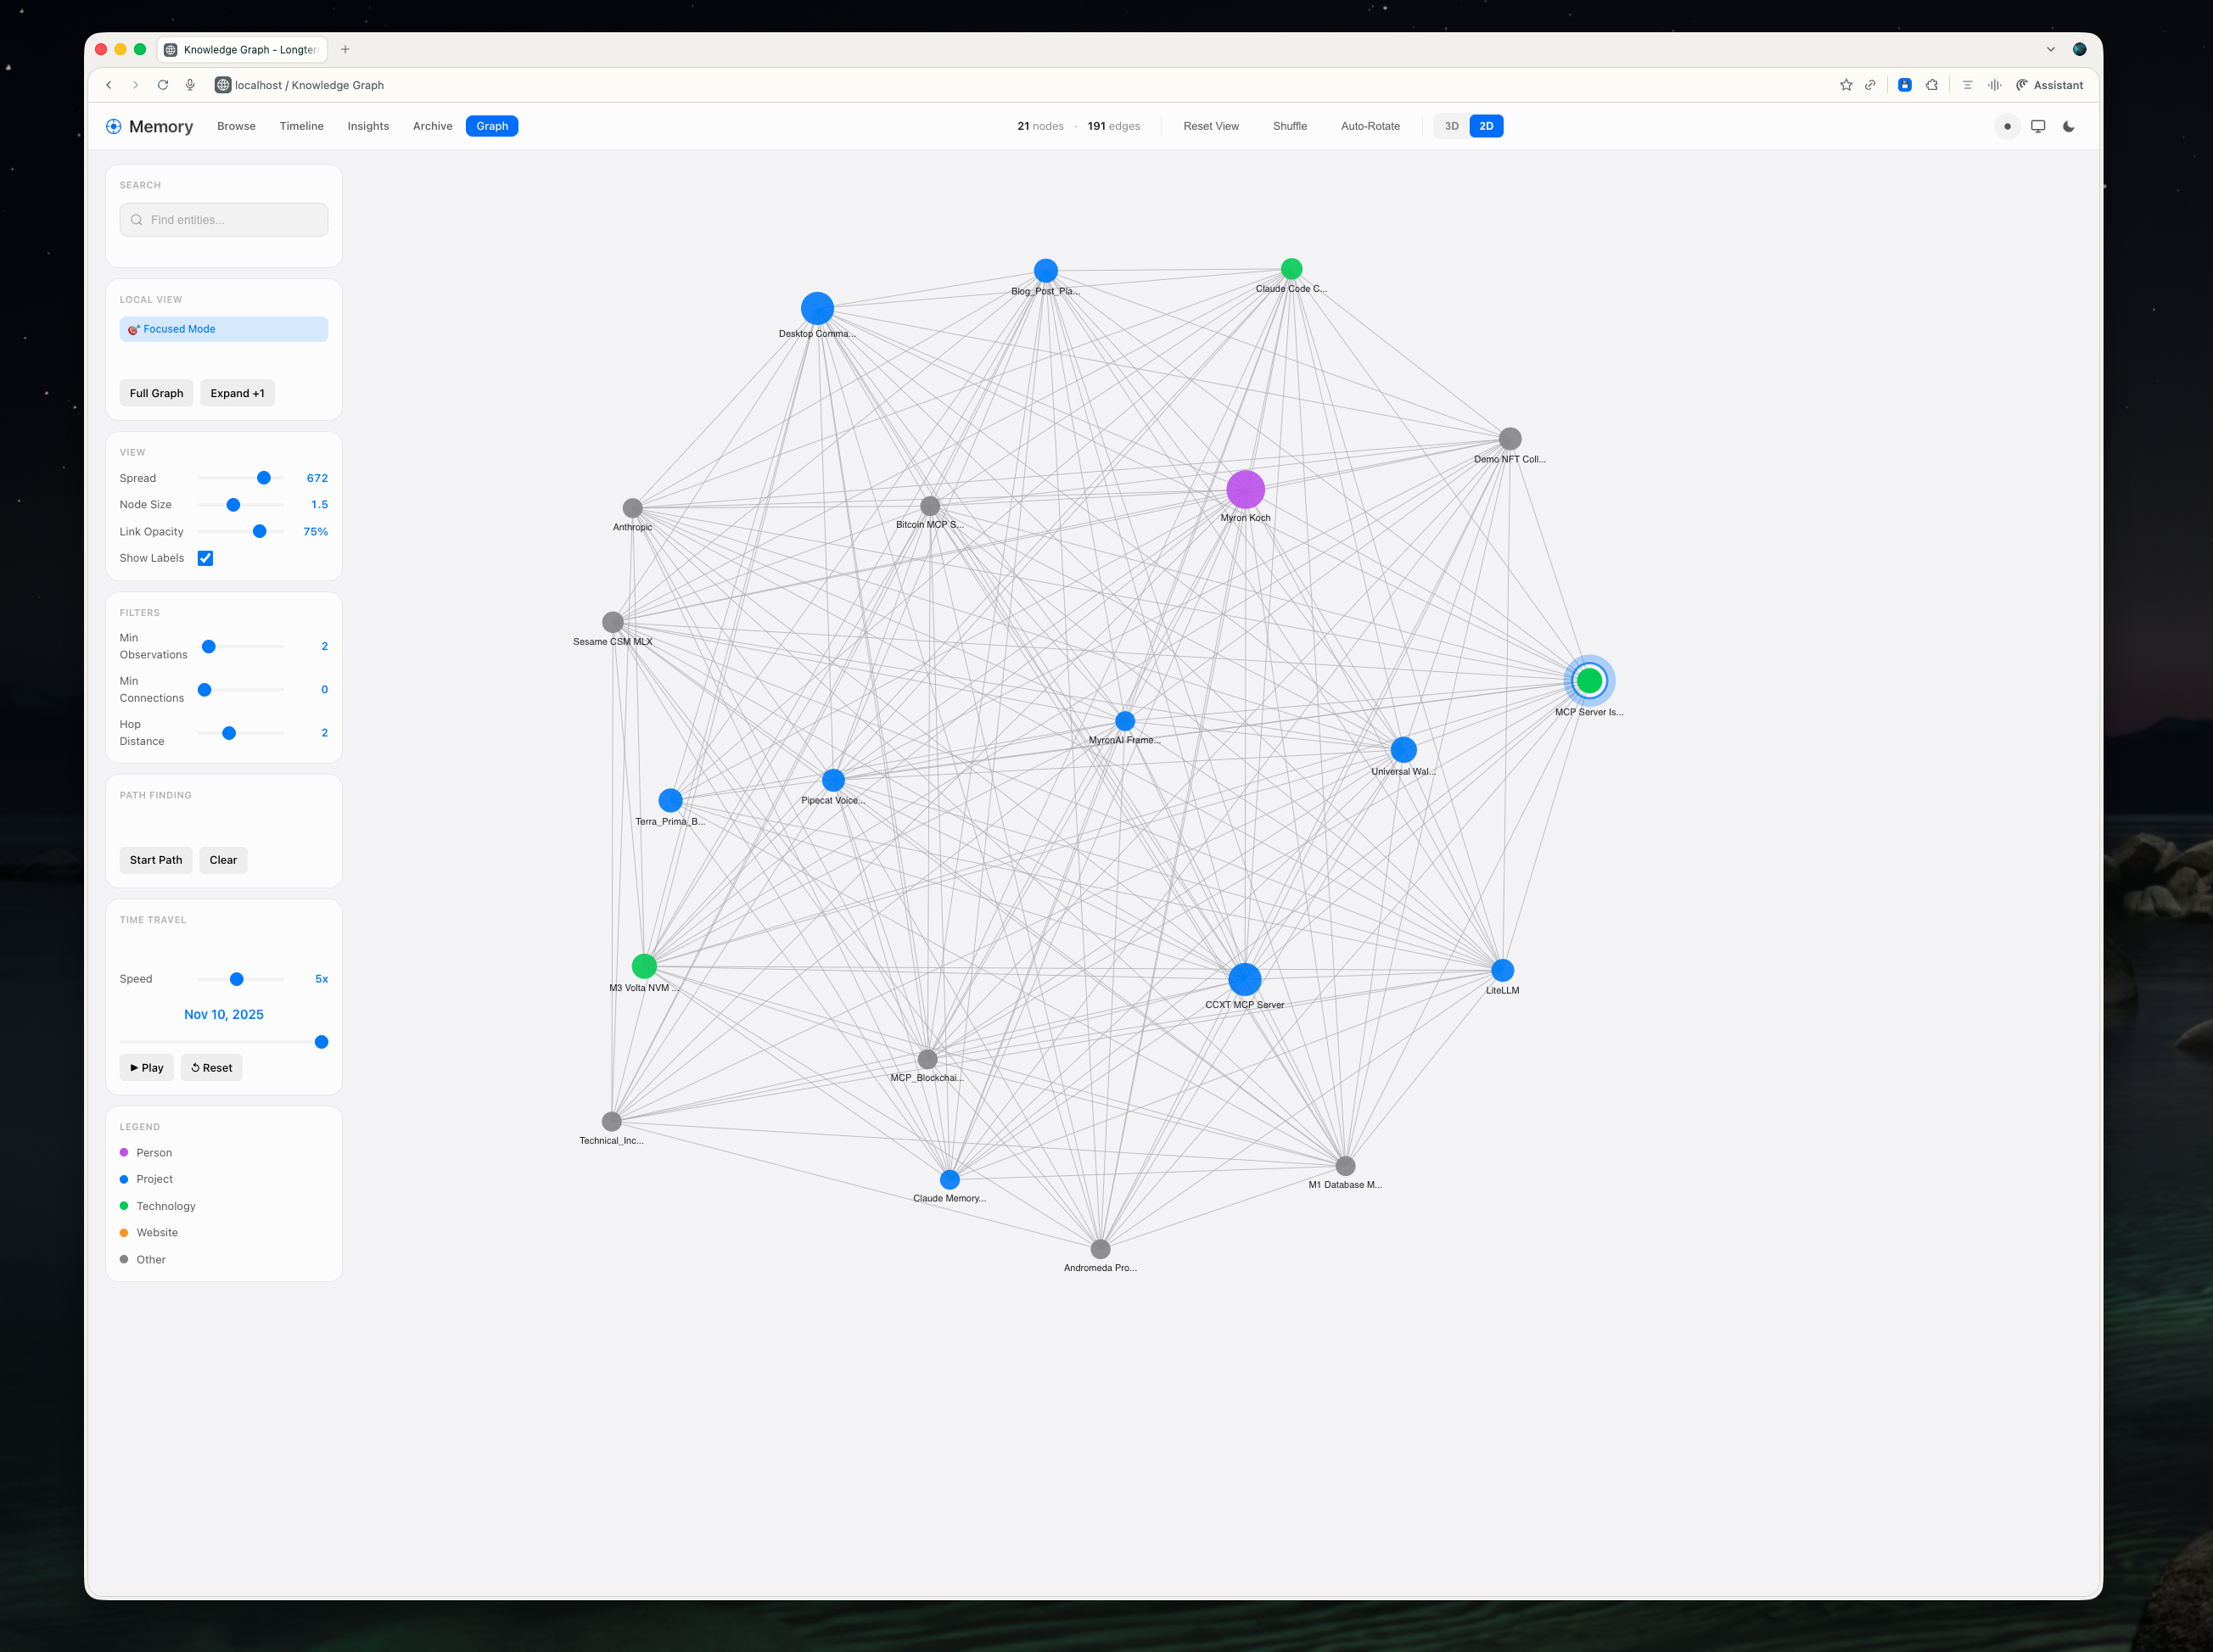Switch the graph to 3D view
The image size is (2213, 1652).
(1451, 126)
